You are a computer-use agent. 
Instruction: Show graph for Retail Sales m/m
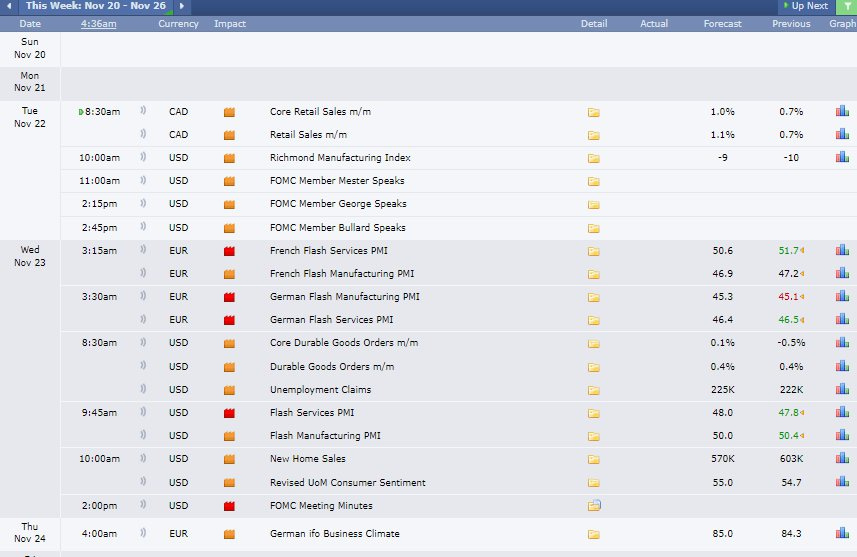[842, 134]
